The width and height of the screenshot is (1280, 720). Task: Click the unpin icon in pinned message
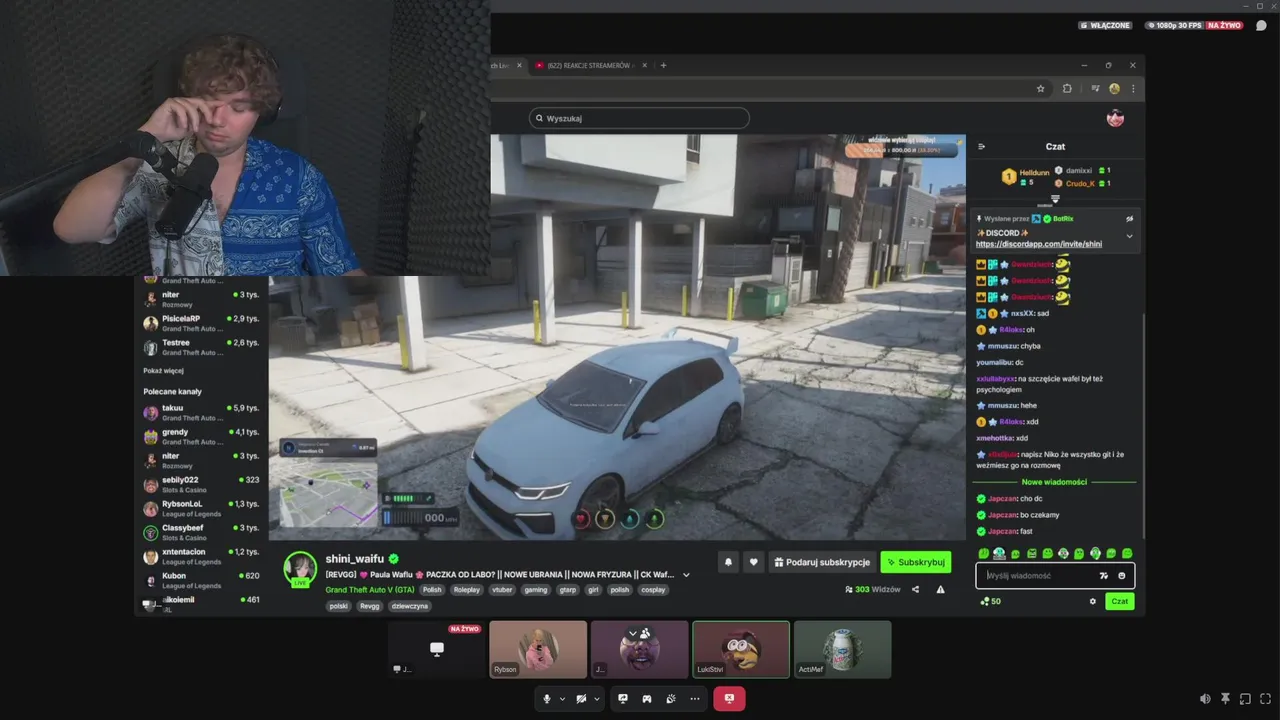[1130, 219]
